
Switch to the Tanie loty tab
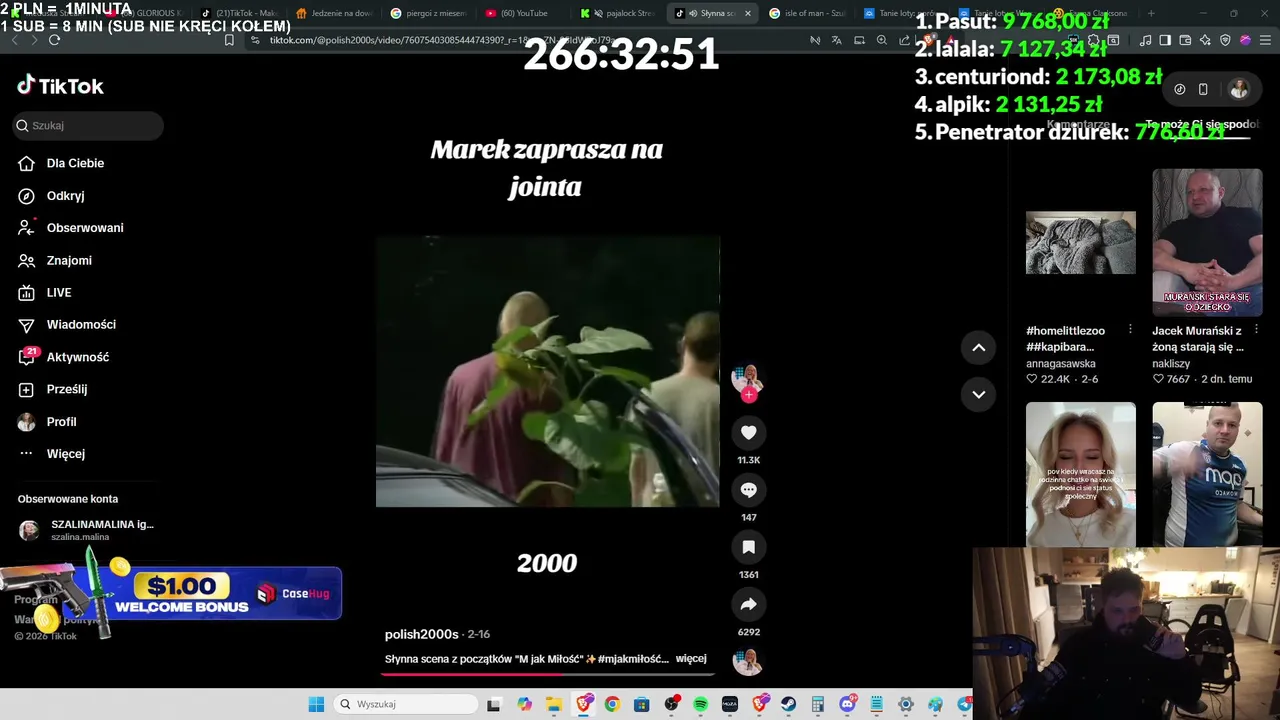(x=901, y=13)
